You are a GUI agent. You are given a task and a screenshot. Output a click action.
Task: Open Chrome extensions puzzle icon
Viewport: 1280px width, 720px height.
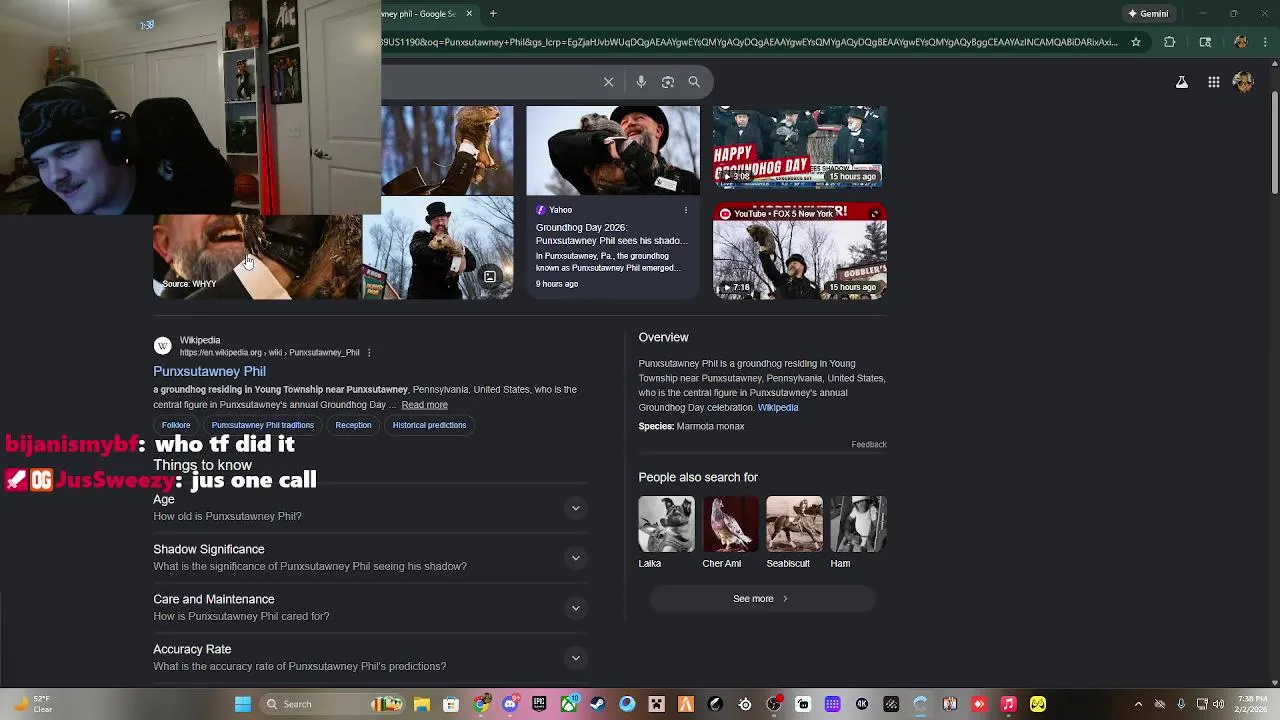coord(1169,42)
